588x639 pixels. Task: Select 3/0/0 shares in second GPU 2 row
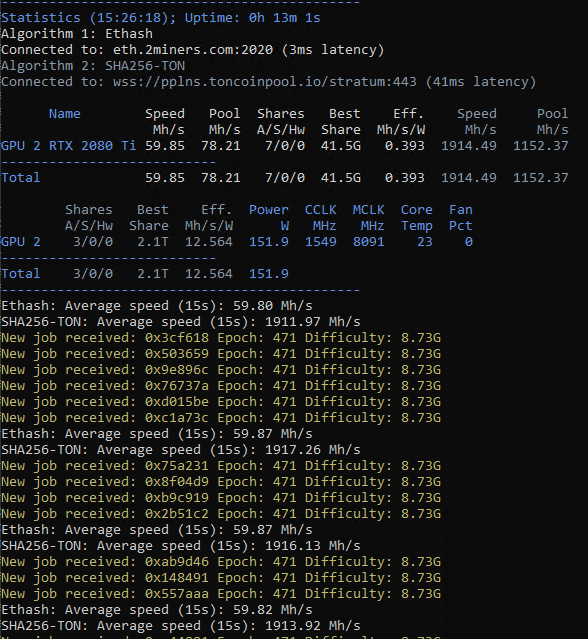click(93, 242)
